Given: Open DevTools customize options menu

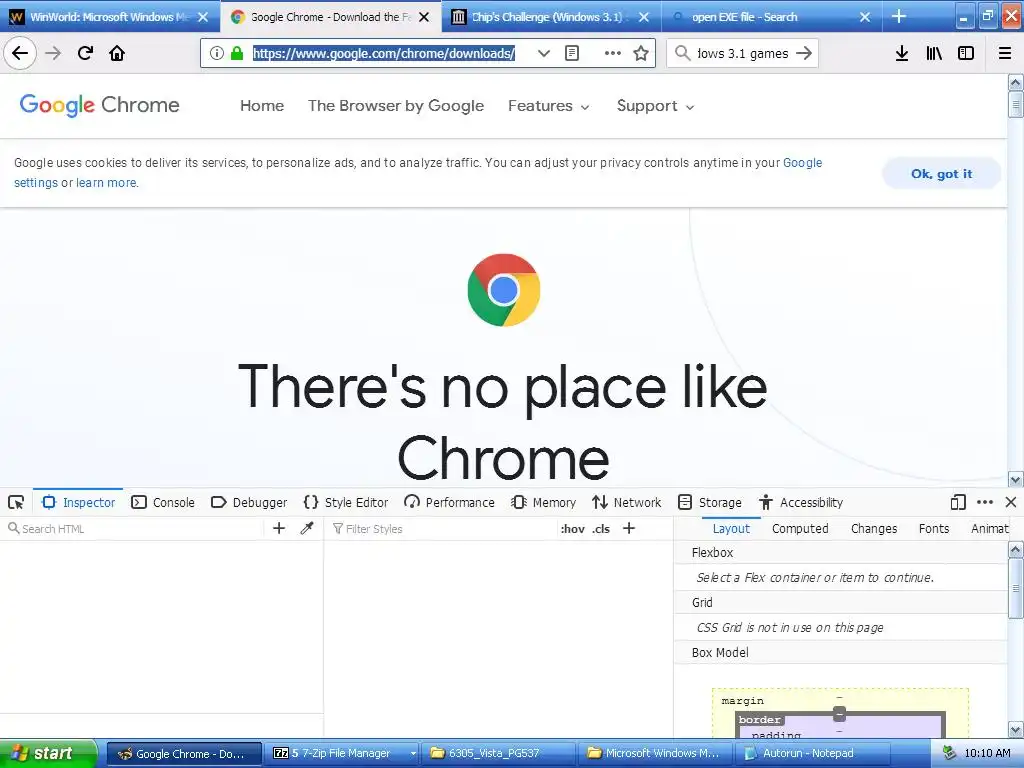Looking at the screenshot, I should (x=985, y=502).
